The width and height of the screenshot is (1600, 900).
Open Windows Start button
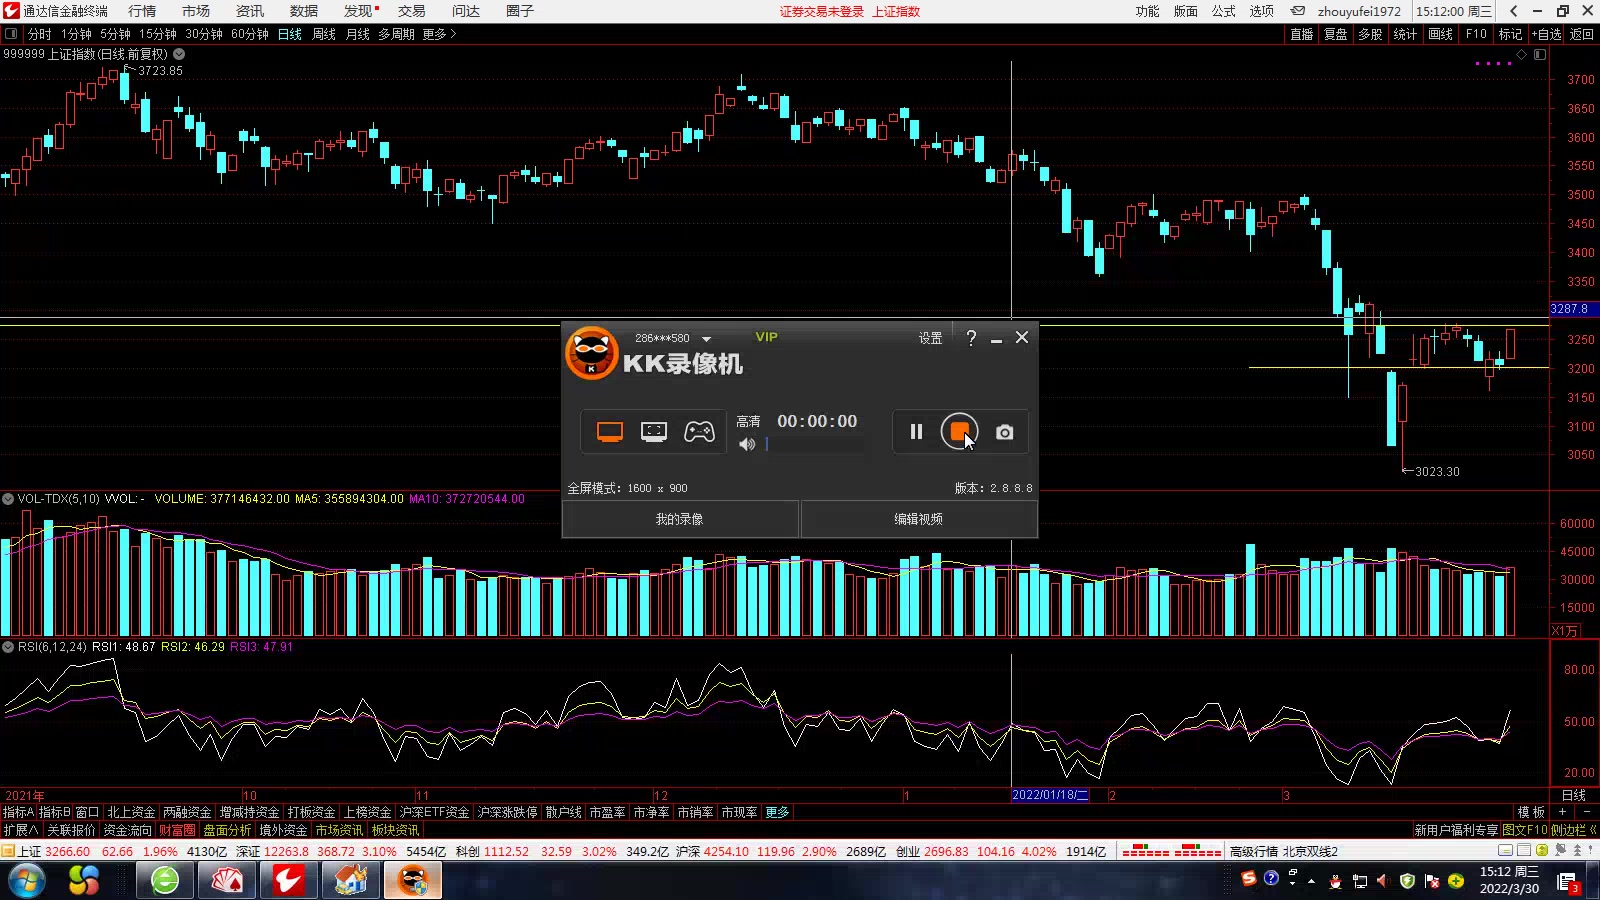[27, 881]
